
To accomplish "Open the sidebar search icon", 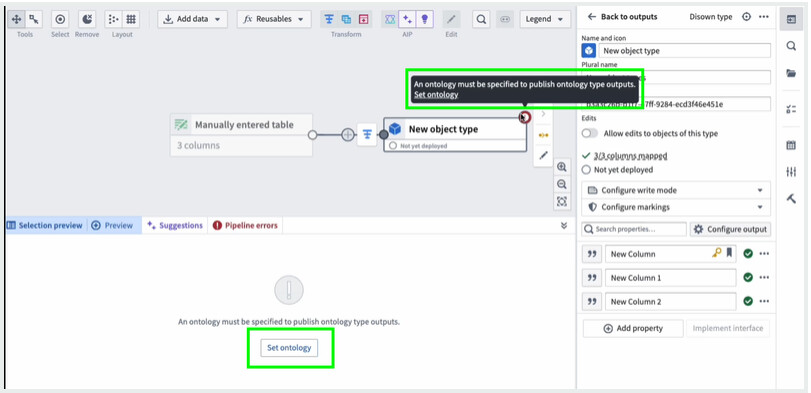I will coord(791,46).
